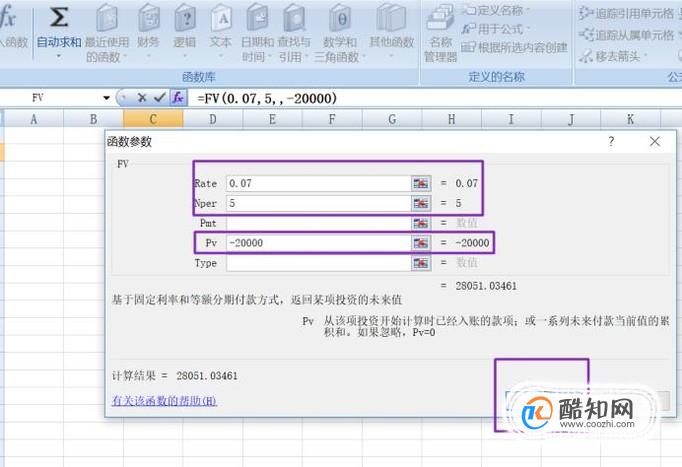Click the Nper input field
682x467 pixels.
[318, 203]
